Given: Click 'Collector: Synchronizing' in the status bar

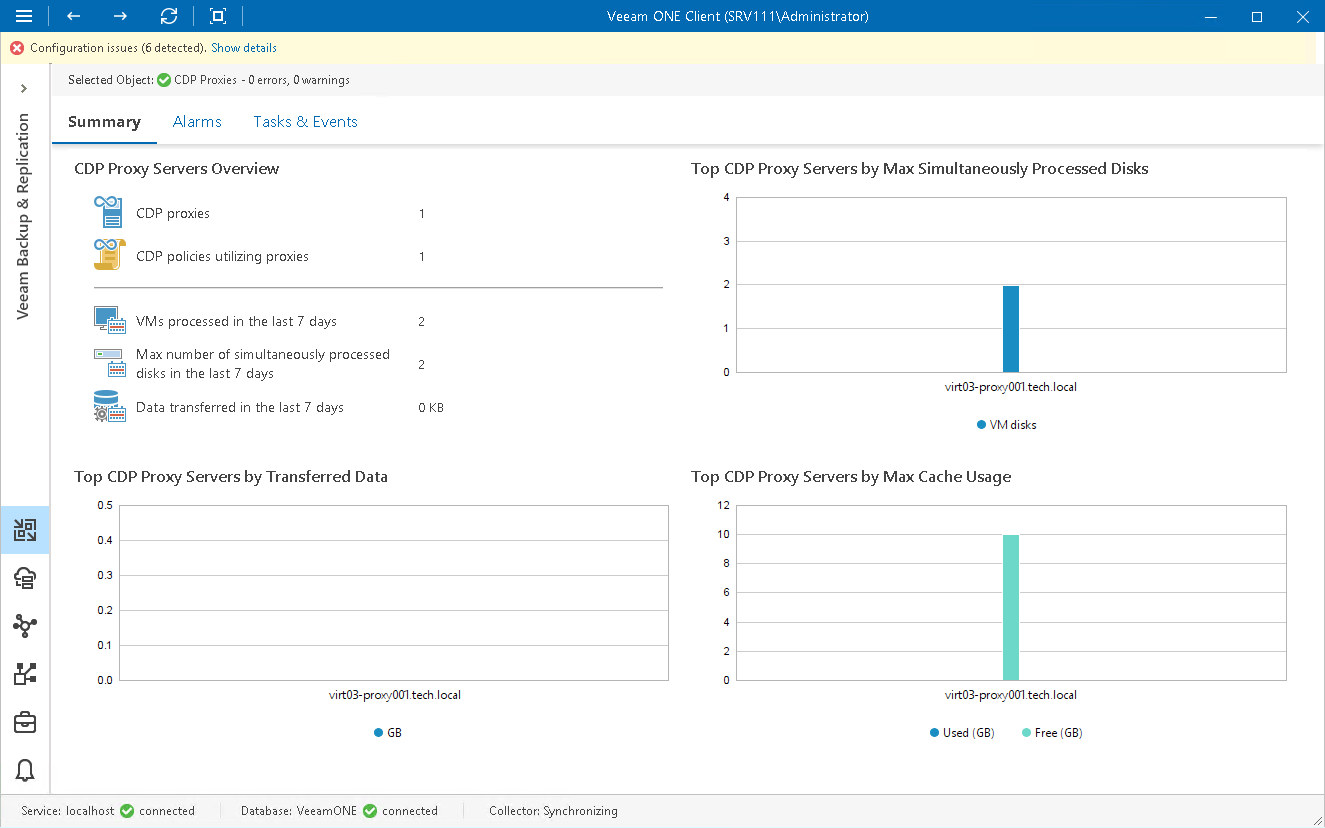Looking at the screenshot, I should click(553, 811).
